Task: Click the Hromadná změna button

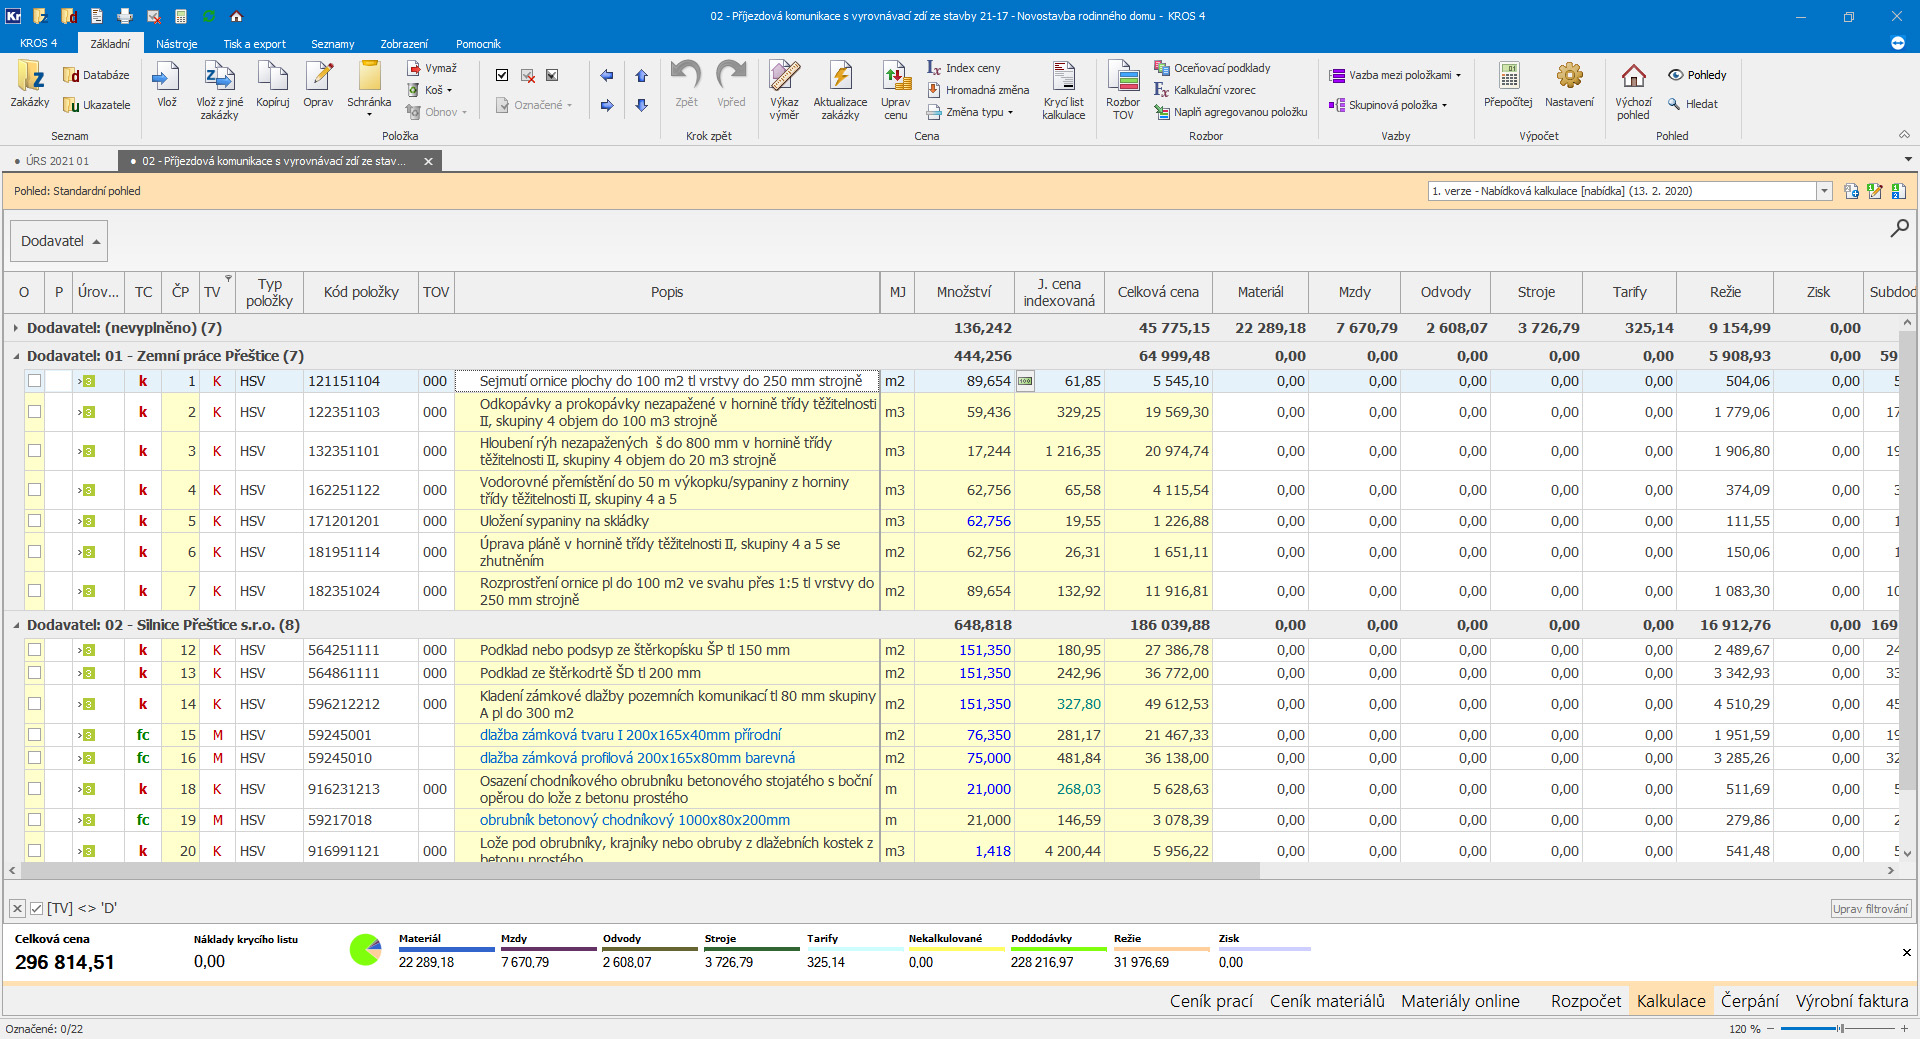Action: pyautogui.click(x=978, y=90)
